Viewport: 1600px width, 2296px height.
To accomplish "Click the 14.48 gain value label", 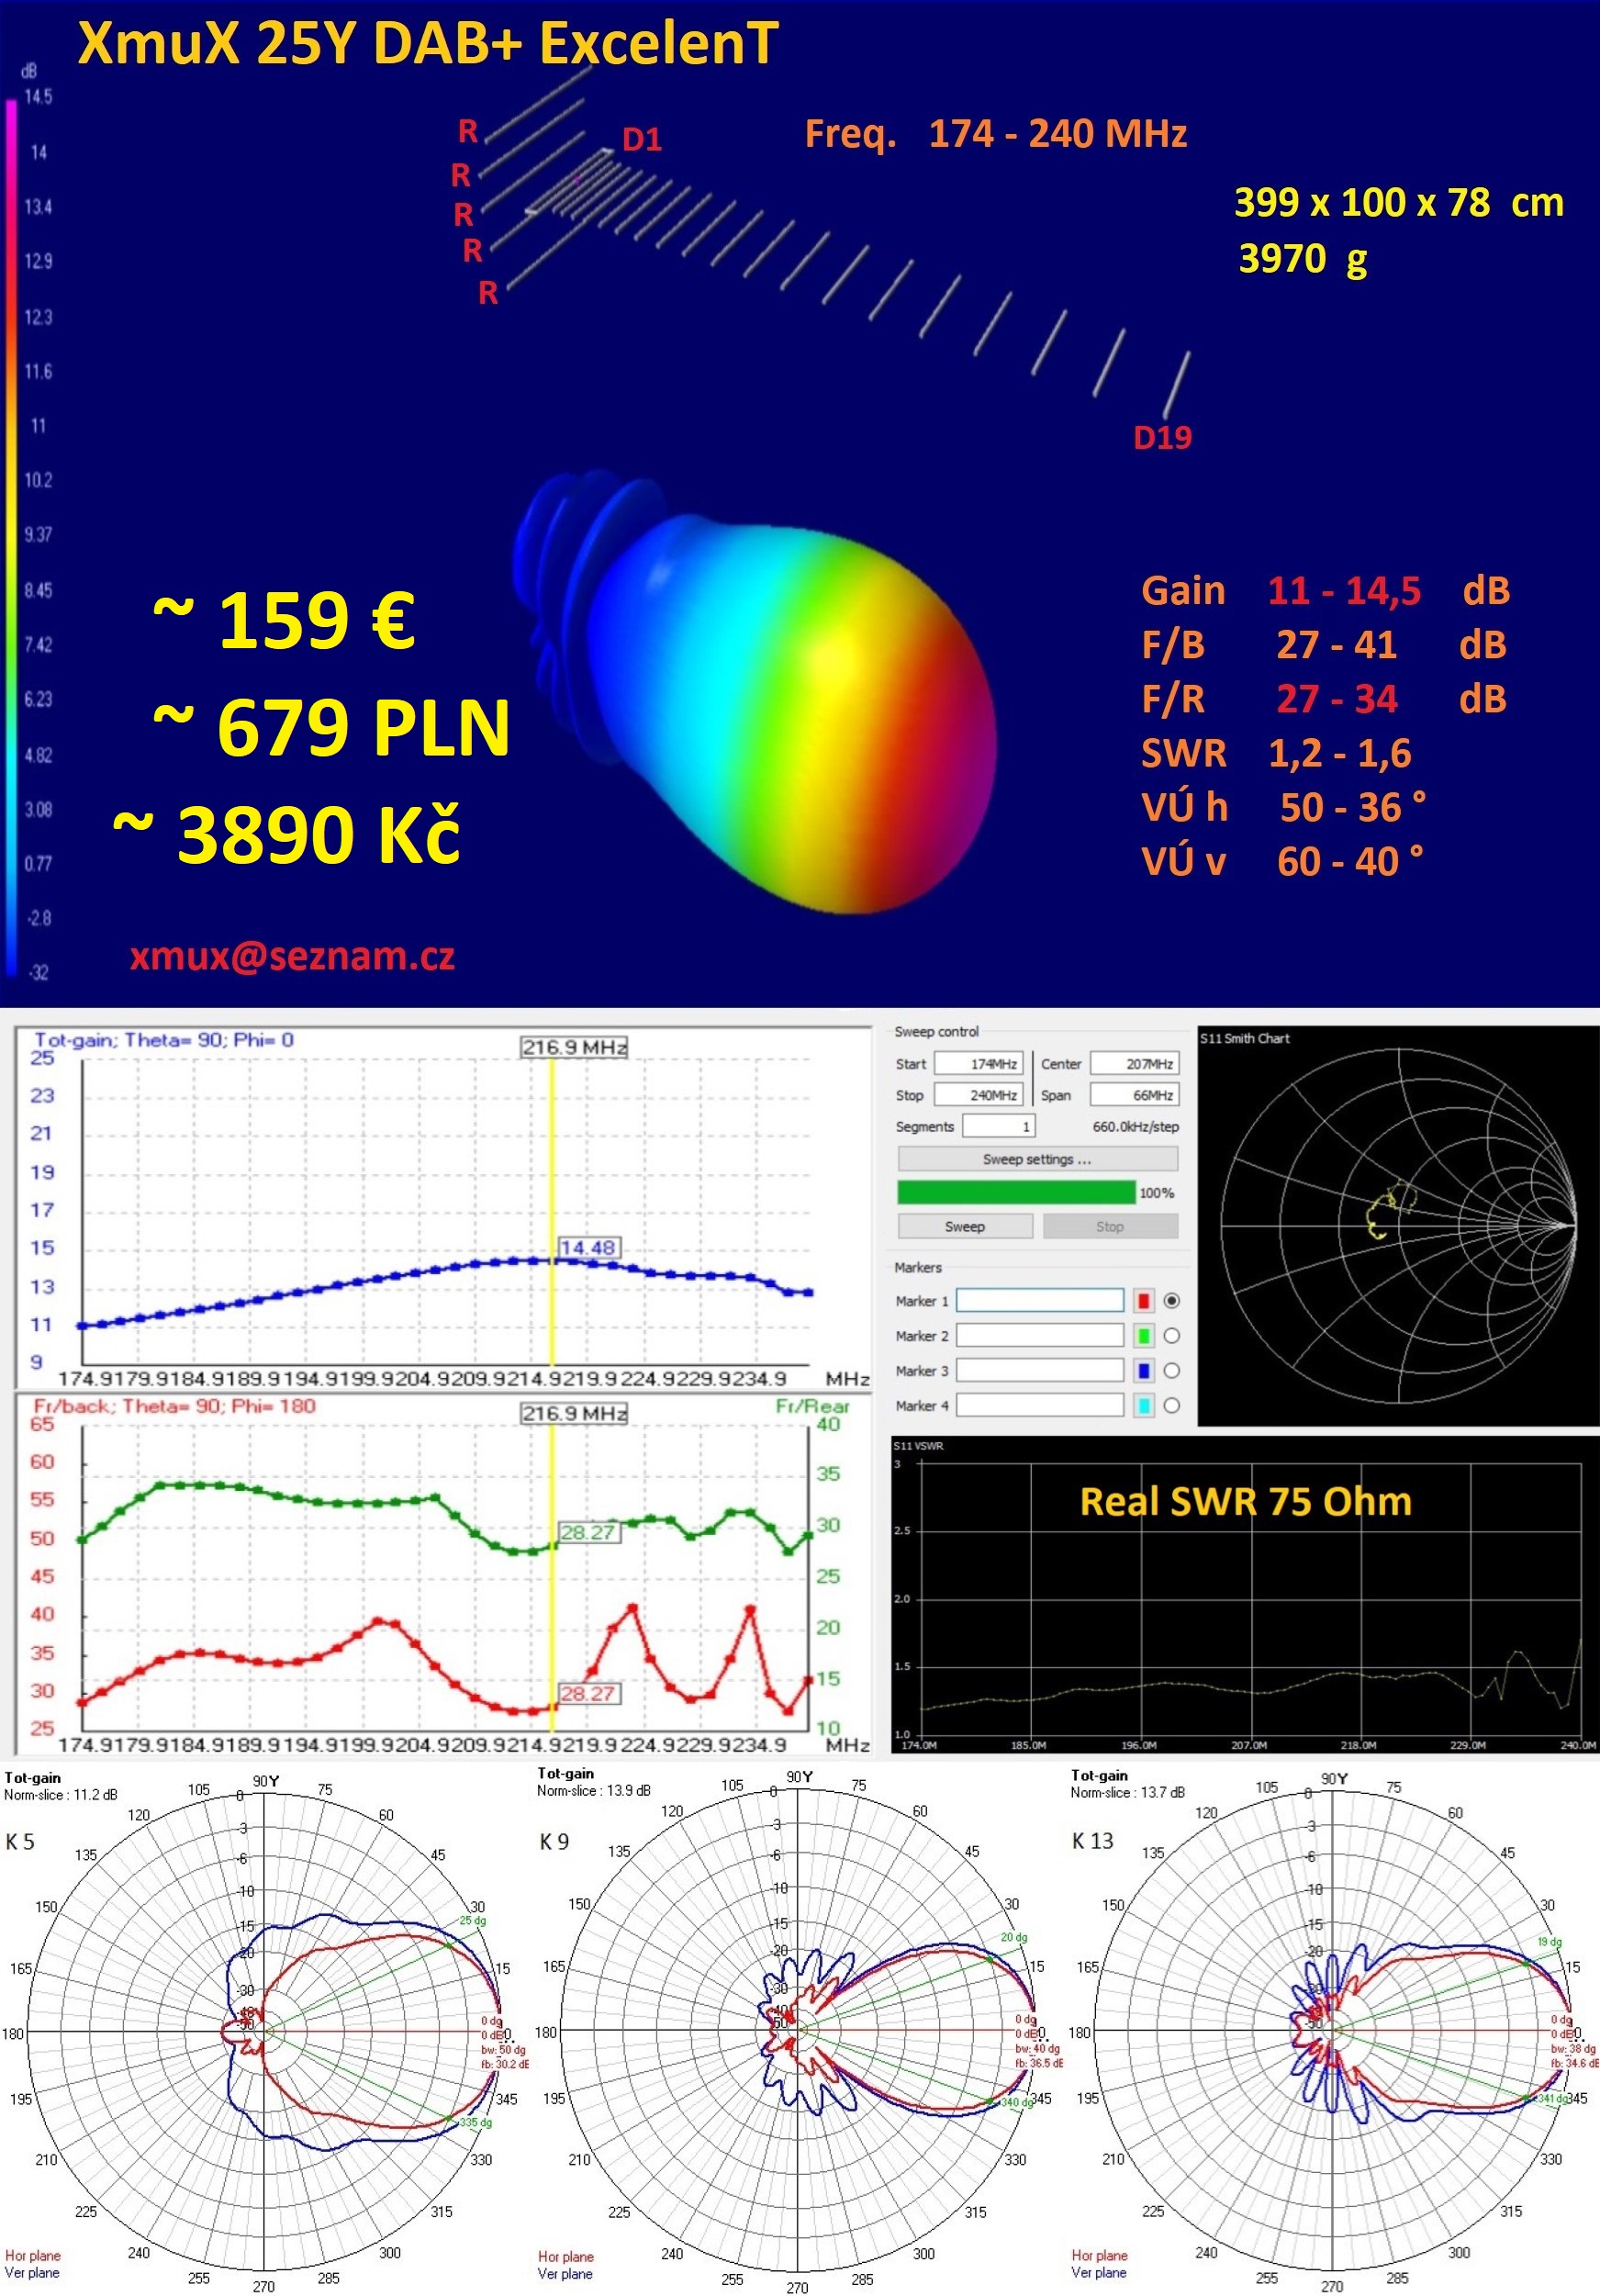I will (588, 1247).
